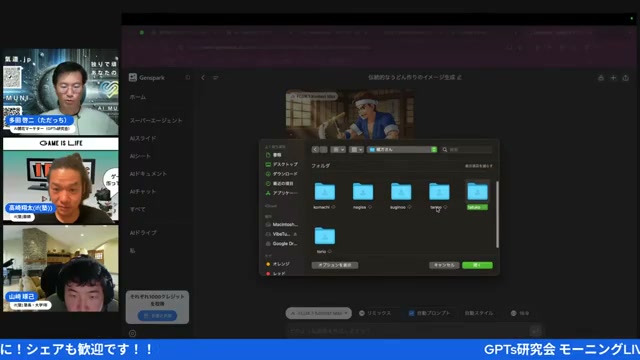Open the current folder path popup
Viewport: 640px width, 360px height.
tap(402, 150)
